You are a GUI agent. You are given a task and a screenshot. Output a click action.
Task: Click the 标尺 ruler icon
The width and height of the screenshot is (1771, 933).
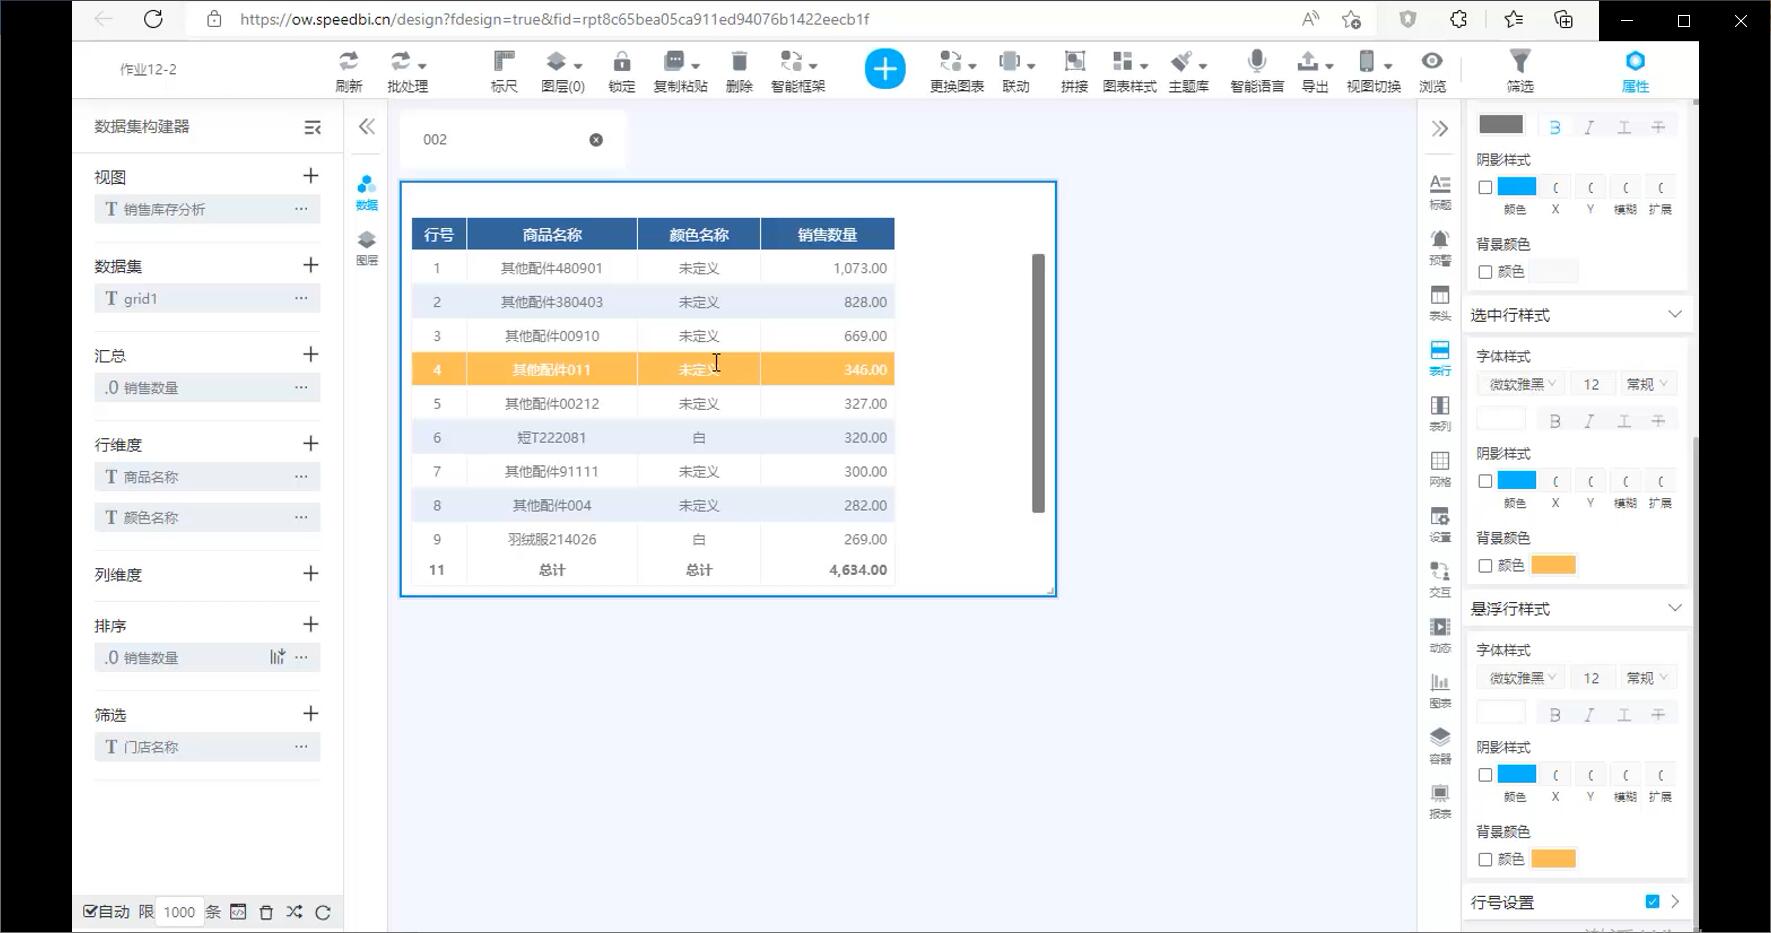pos(504,70)
